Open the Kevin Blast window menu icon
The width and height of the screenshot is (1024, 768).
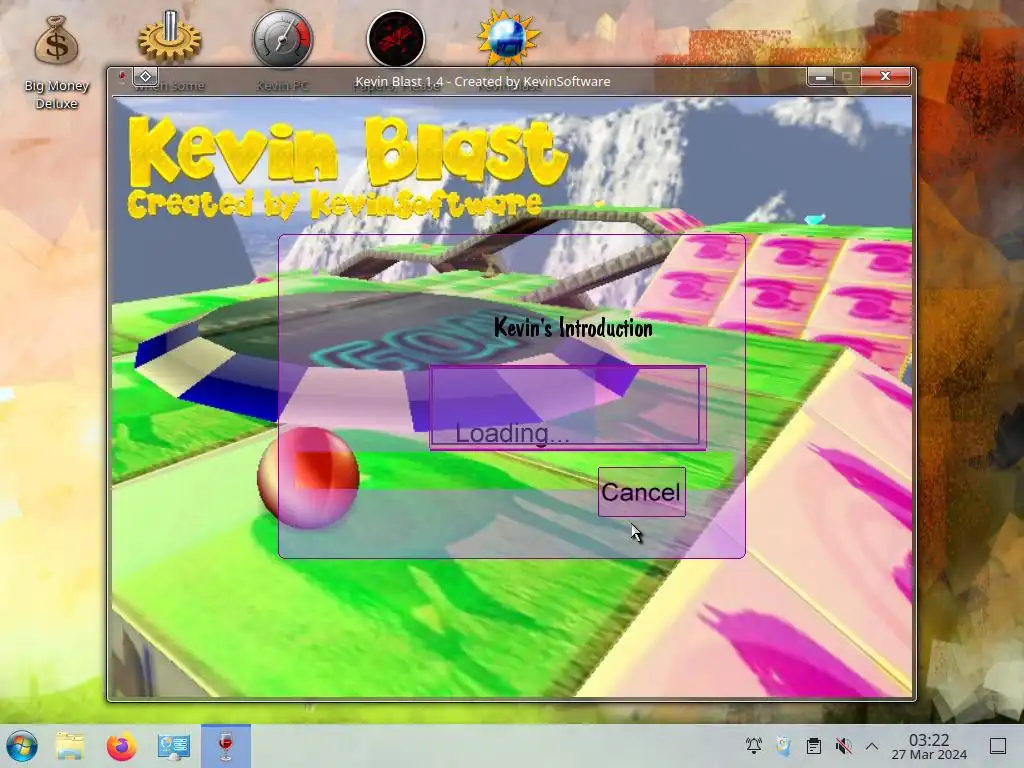click(x=121, y=77)
